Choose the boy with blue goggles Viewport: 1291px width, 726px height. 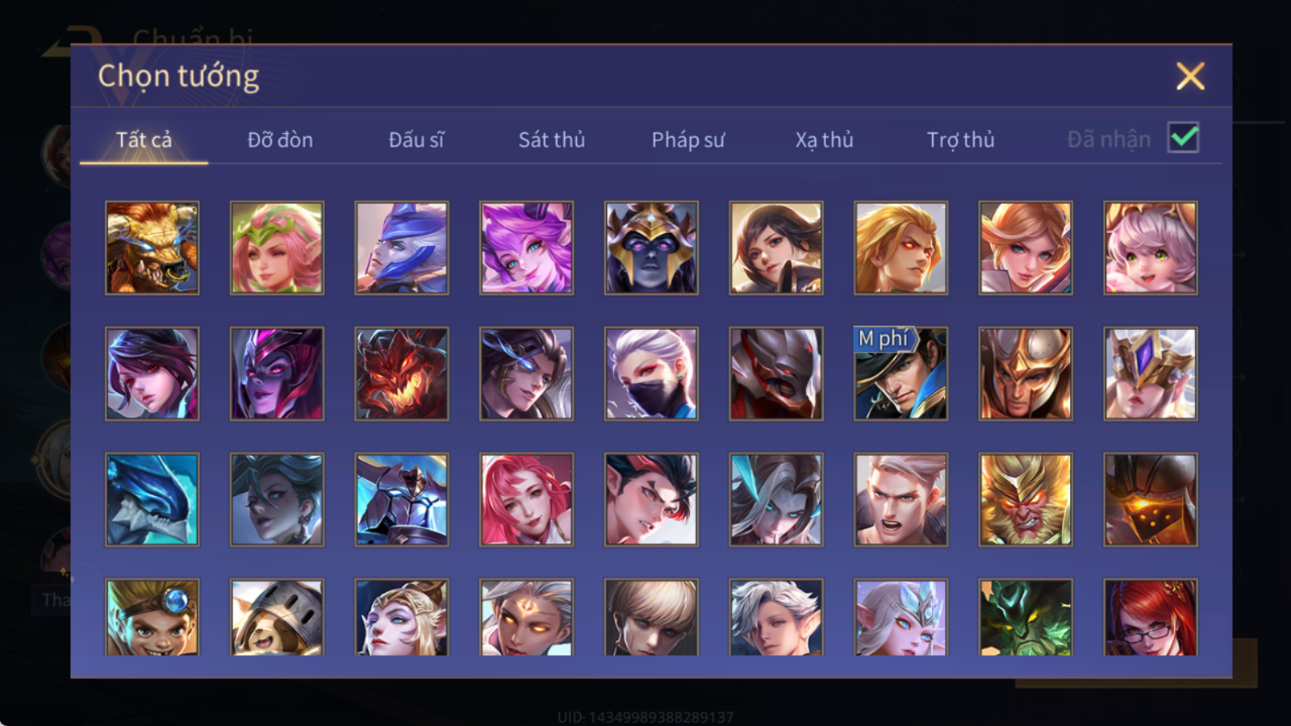tap(152, 618)
